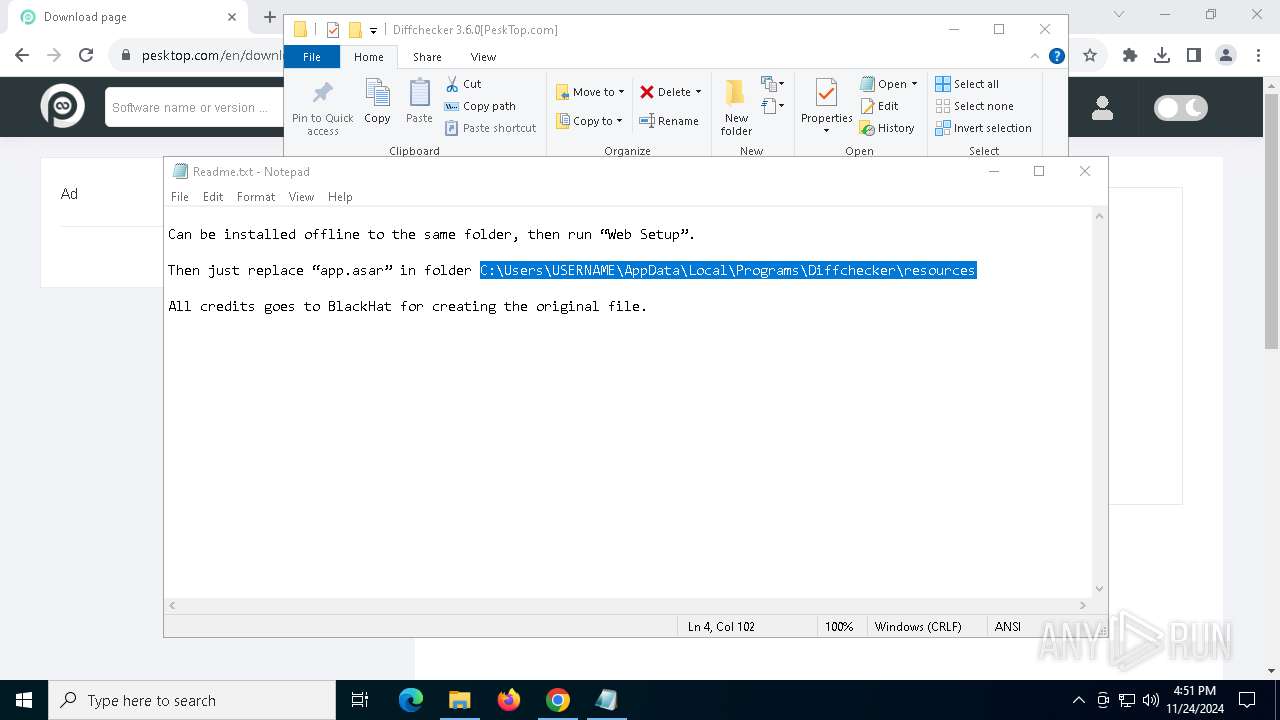Focus the Software name or version search field
The image size is (1280, 720).
coord(195,107)
